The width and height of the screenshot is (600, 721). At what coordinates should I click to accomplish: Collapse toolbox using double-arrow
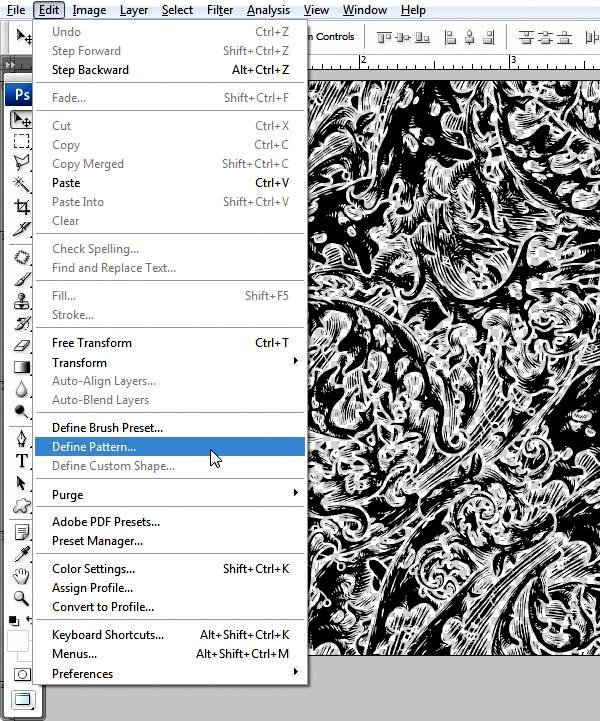10,65
